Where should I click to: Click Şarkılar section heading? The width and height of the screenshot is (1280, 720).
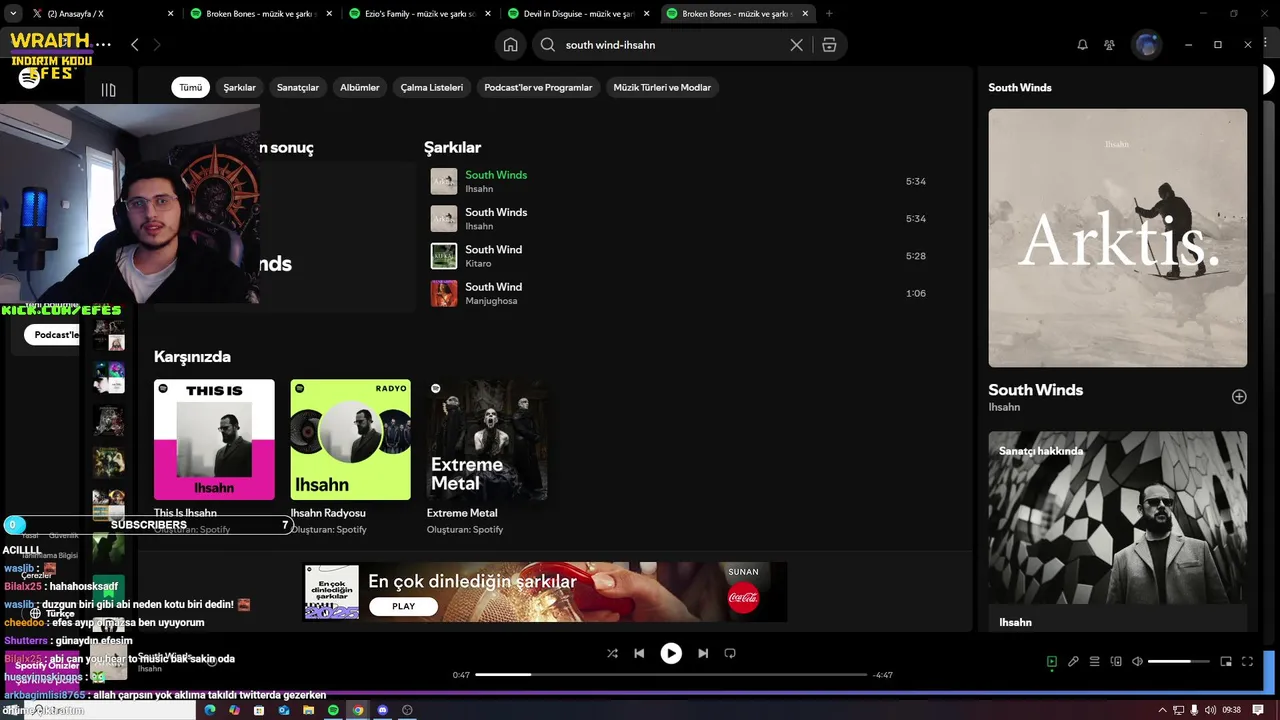point(452,147)
